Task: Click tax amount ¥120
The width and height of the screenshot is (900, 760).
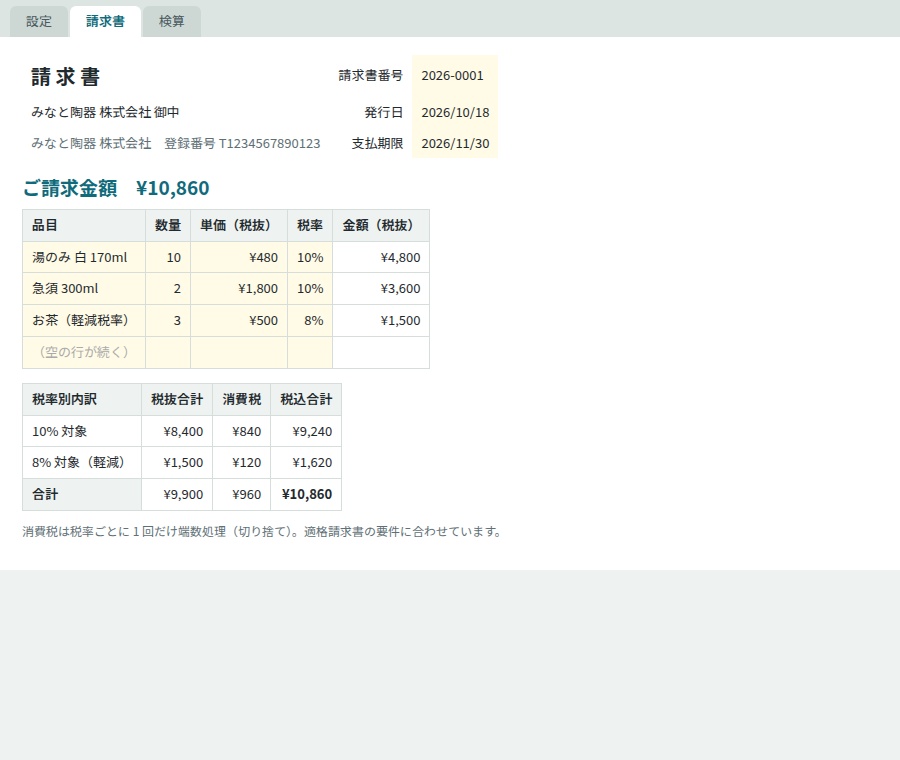Action: tap(242, 463)
